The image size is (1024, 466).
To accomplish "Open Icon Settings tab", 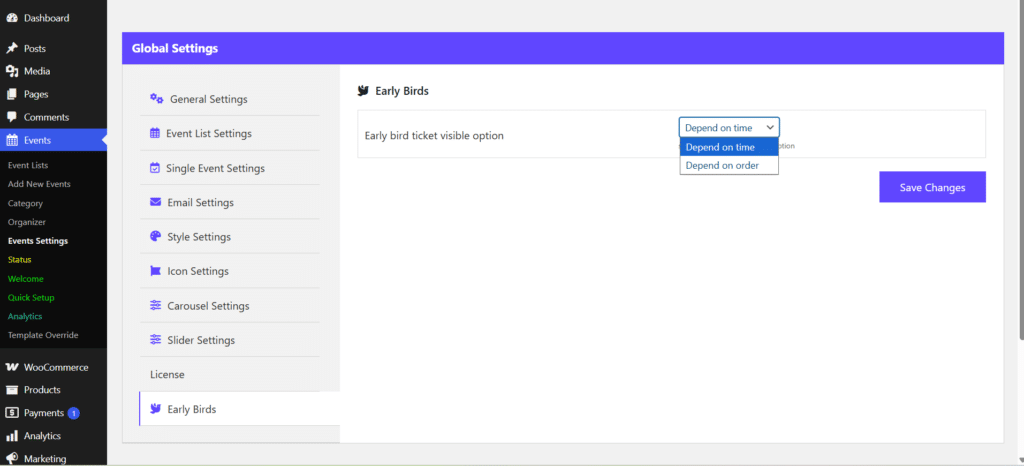I will 230,271.
